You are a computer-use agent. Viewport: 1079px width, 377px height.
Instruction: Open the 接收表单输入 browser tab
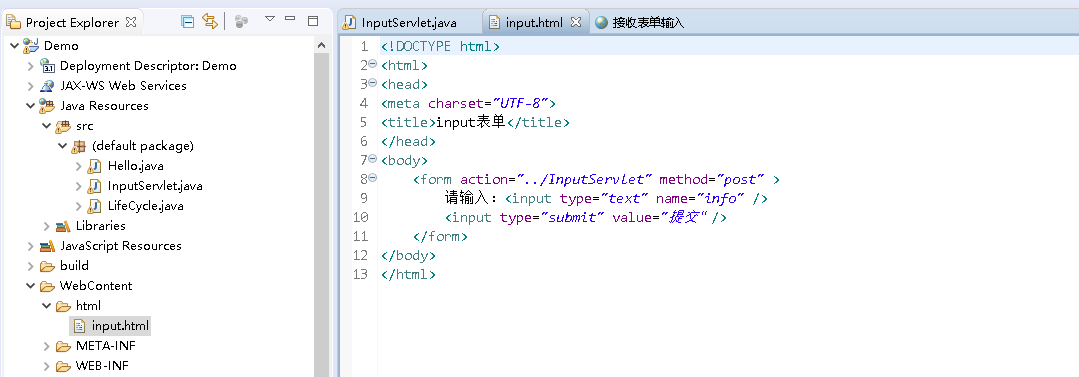coord(640,23)
